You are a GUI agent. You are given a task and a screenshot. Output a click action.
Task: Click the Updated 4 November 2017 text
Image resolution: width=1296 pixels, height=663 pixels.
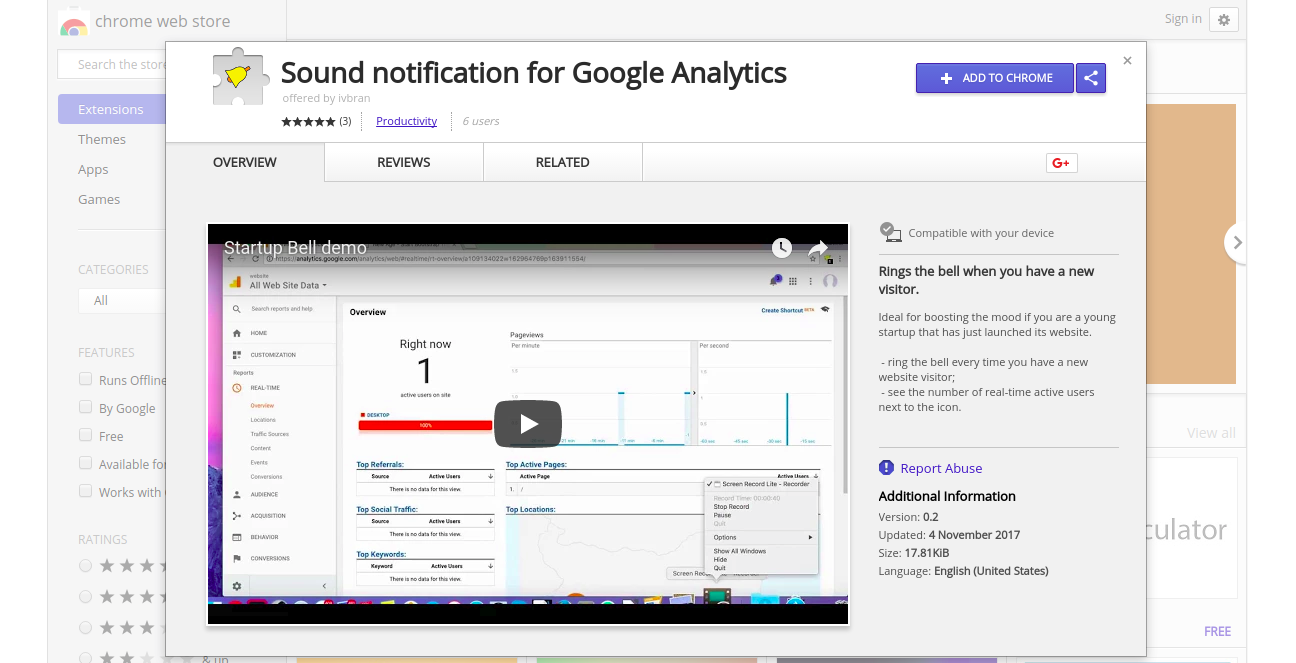tap(950, 535)
